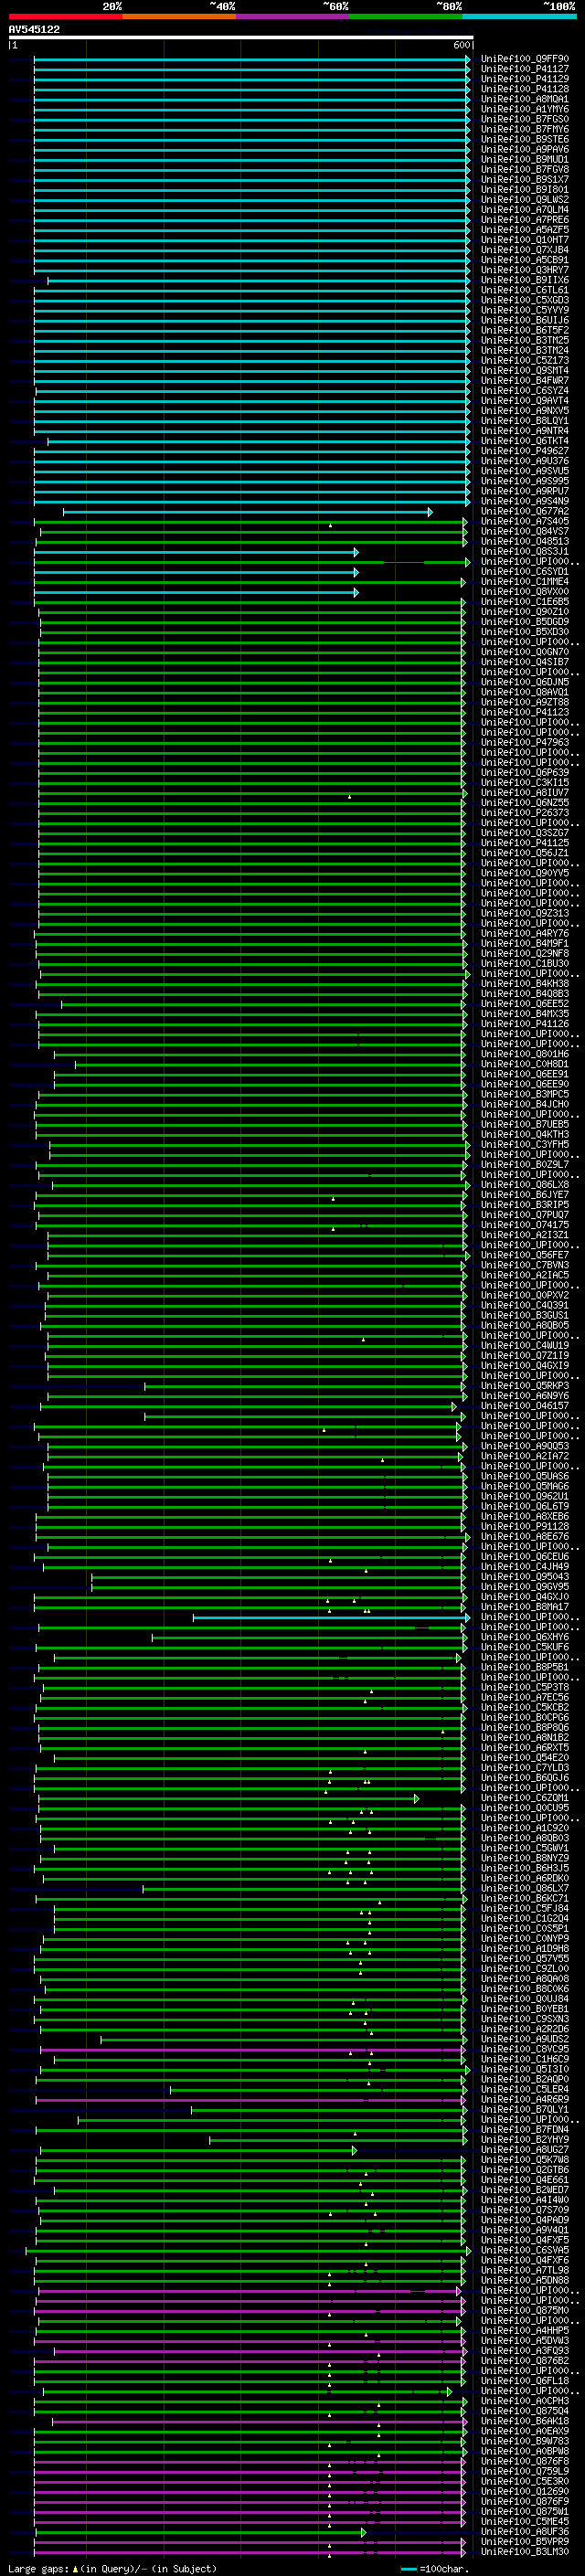Screen dimensions: 585x2576
Task: Open hit UniRef100_Q0CU95
Action: 524,1808
